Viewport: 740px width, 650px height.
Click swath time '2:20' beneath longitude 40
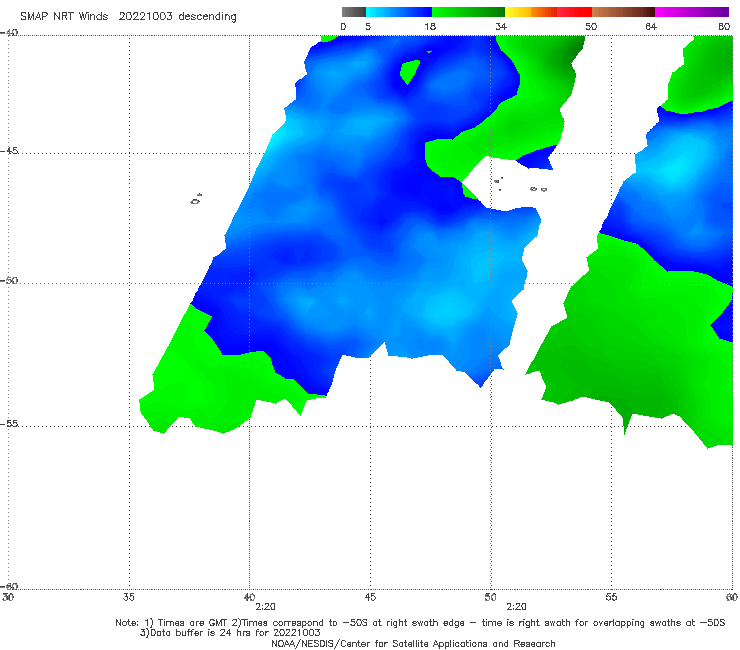[265, 607]
